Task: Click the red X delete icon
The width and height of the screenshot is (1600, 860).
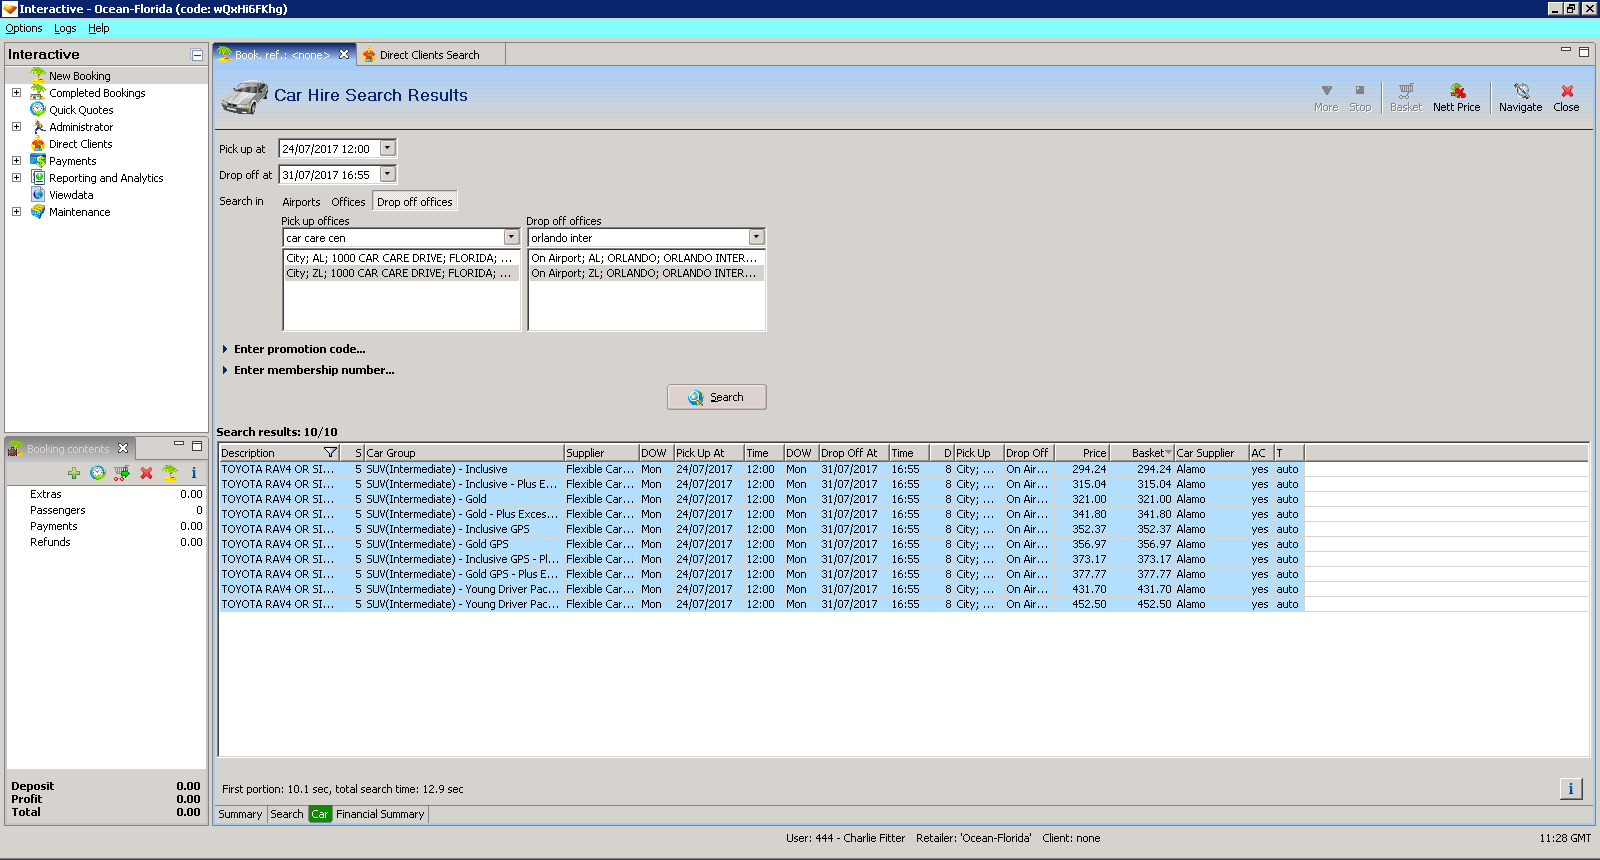Action: coord(146,473)
